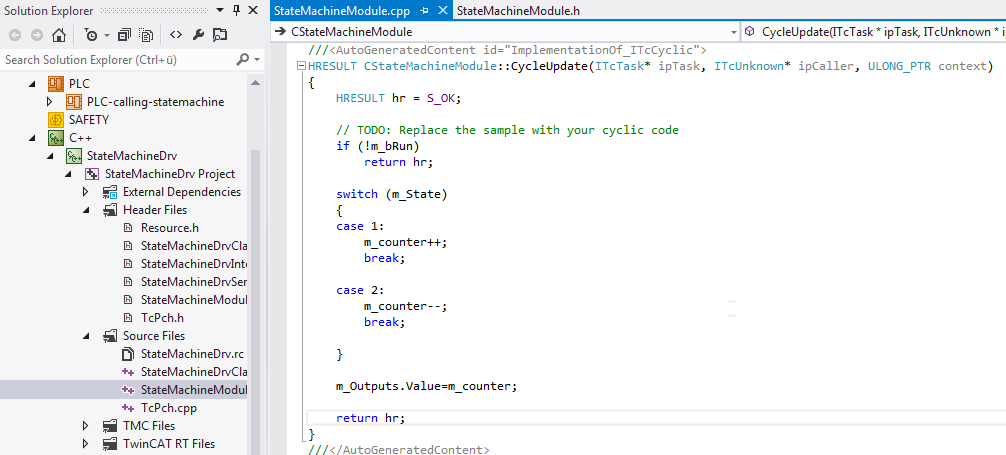Click the Collapse All icon in Solution Explorer

[x=124, y=35]
